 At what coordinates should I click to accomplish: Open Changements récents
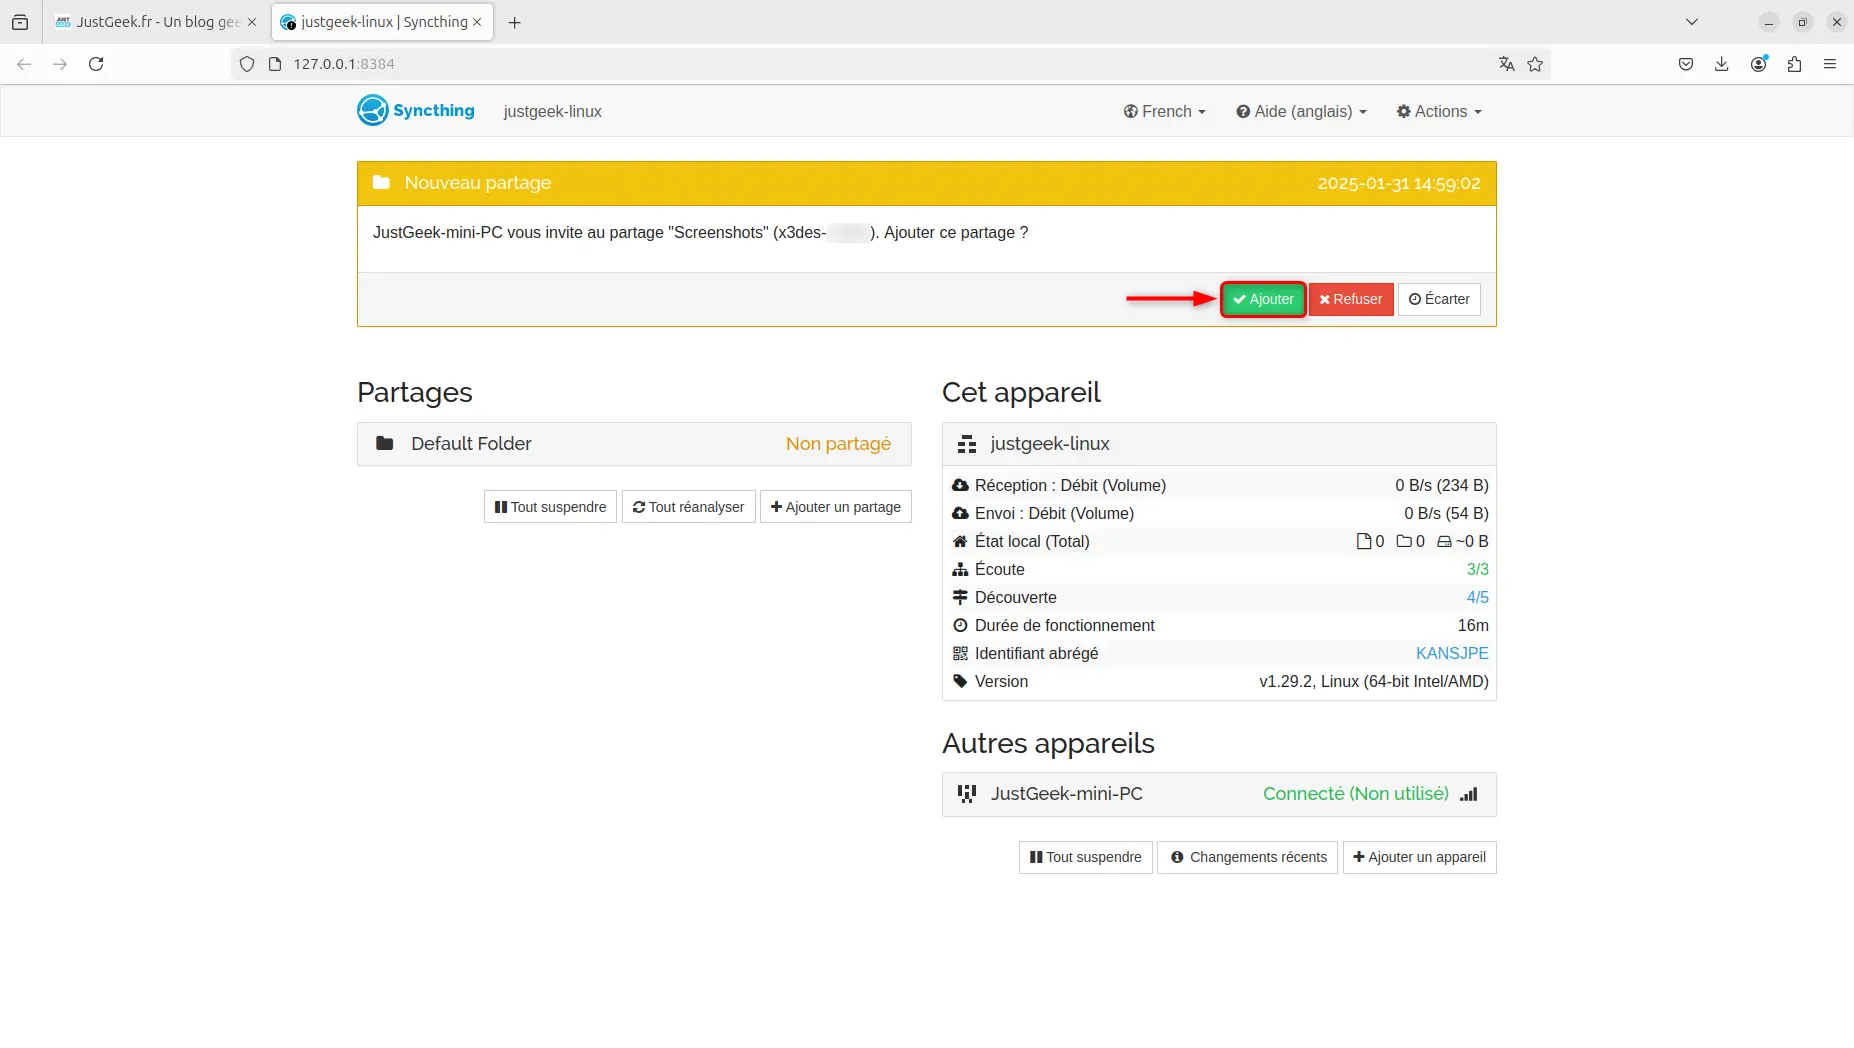click(x=1247, y=857)
